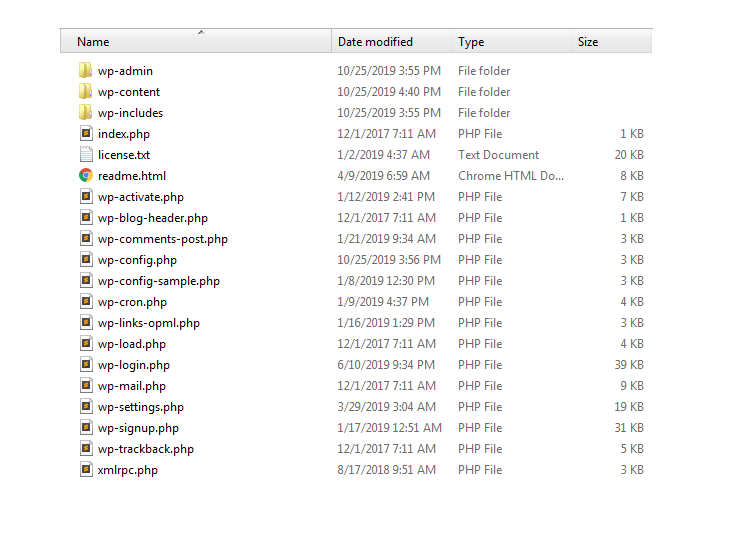Screen dimensions: 750x556
Task: Click the 4/9/2019 6:59 AM date cell
Action: pyautogui.click(x=384, y=176)
